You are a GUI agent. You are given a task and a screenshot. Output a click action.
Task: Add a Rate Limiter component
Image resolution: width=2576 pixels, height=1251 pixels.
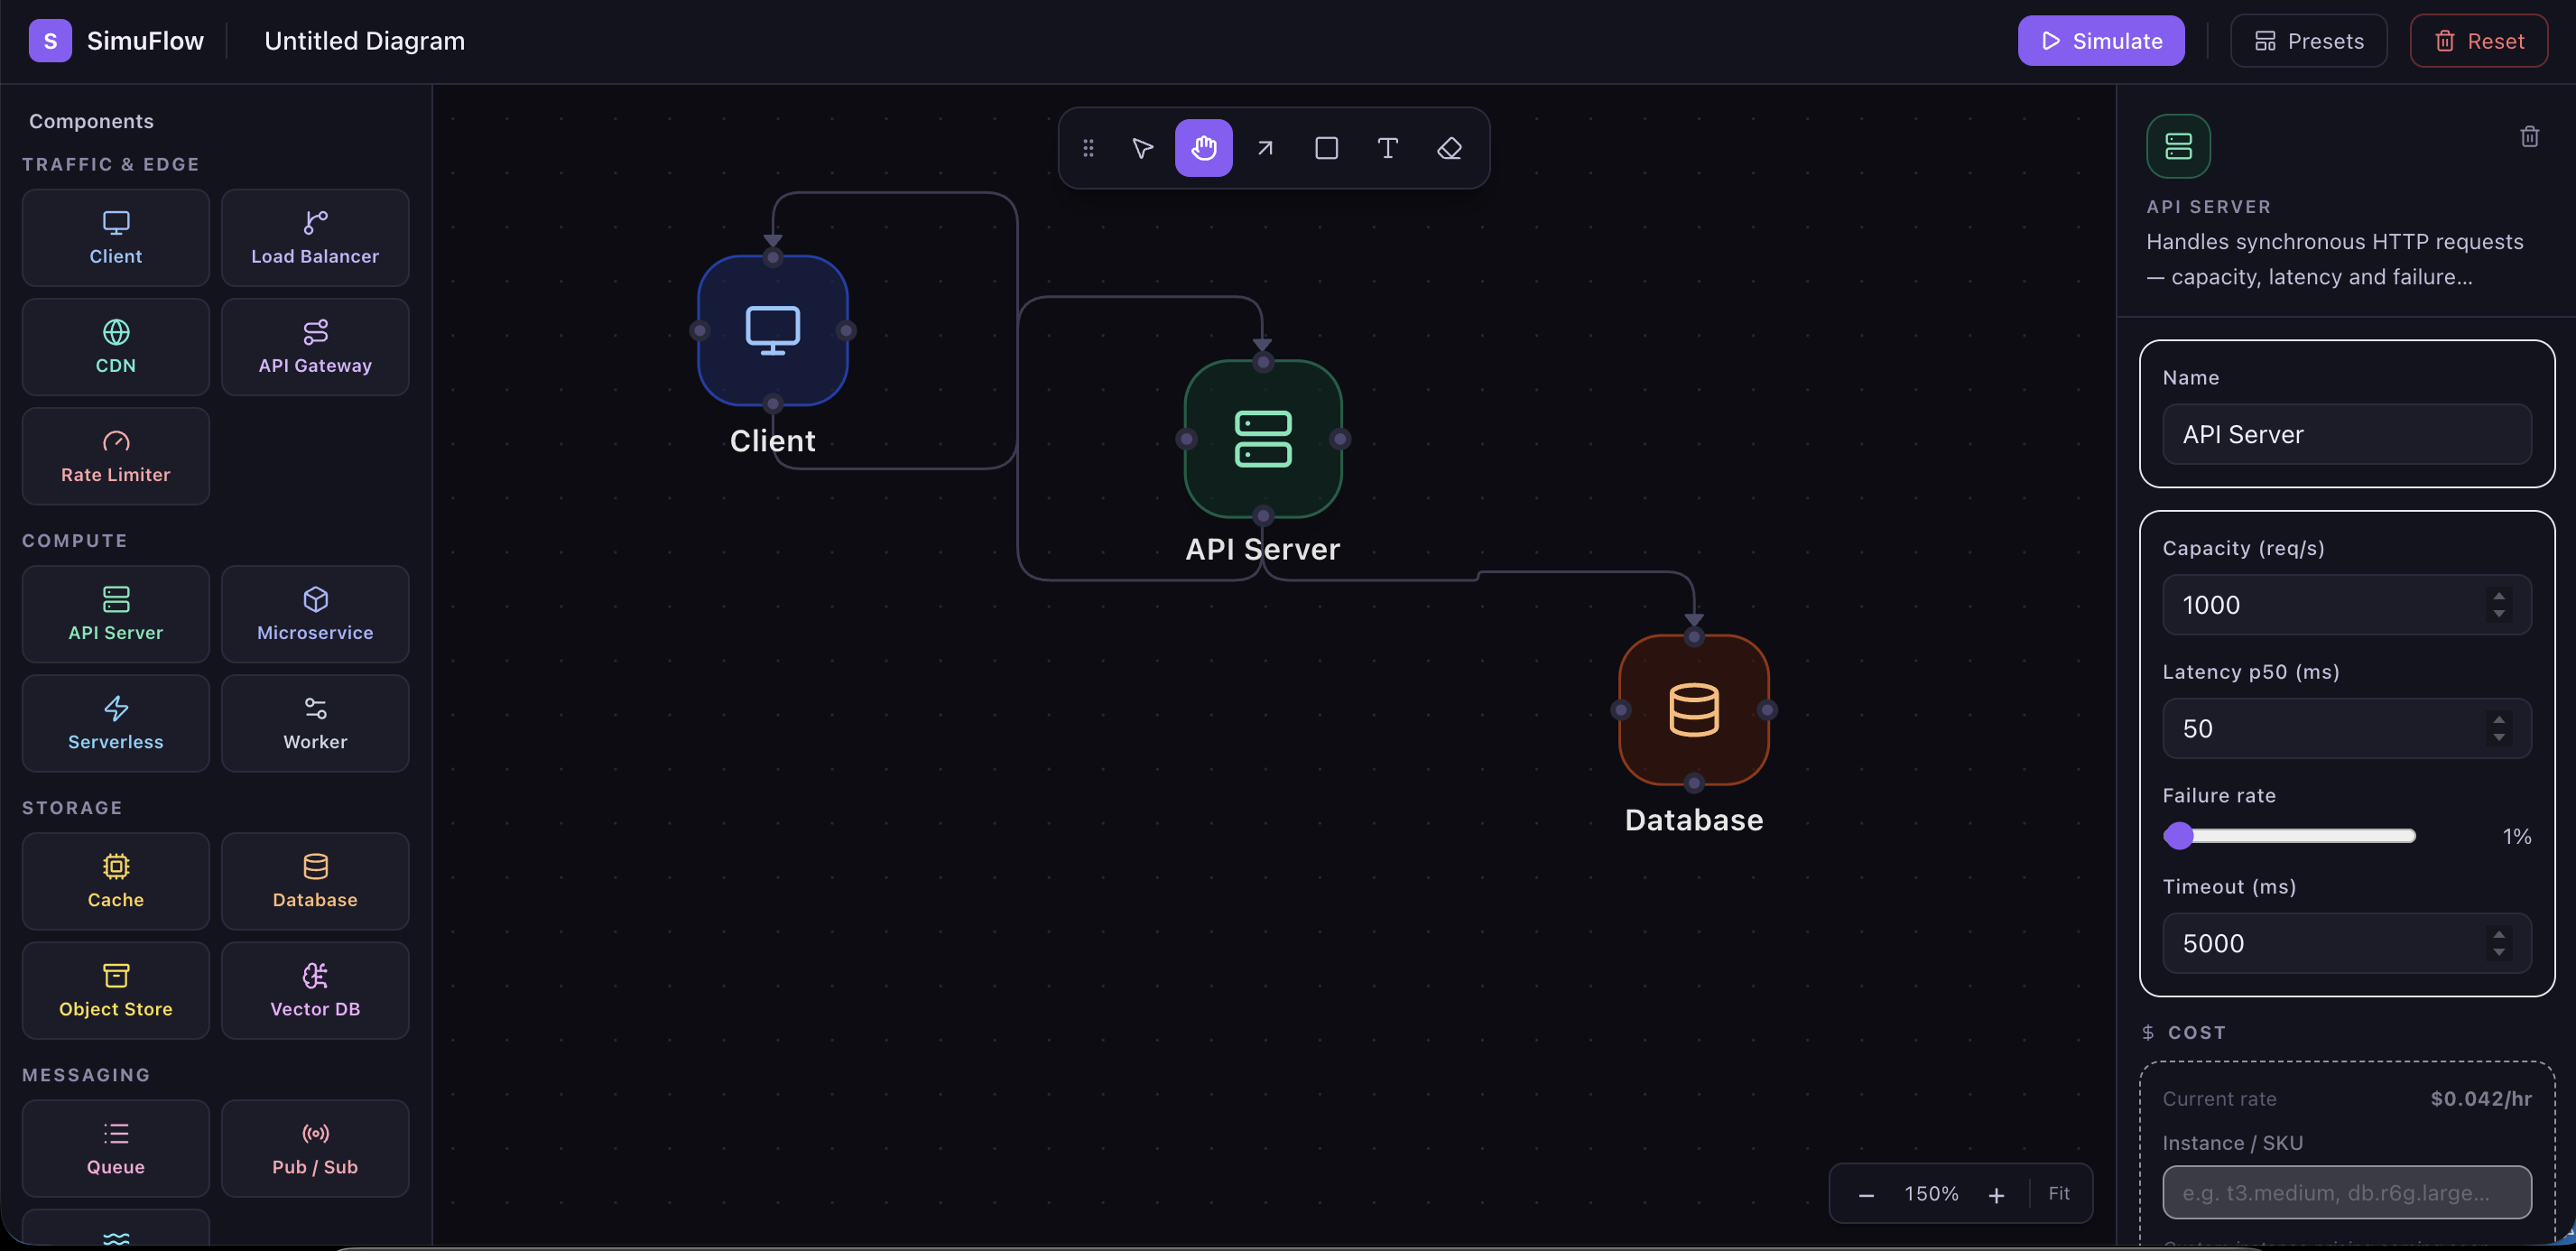coord(116,456)
